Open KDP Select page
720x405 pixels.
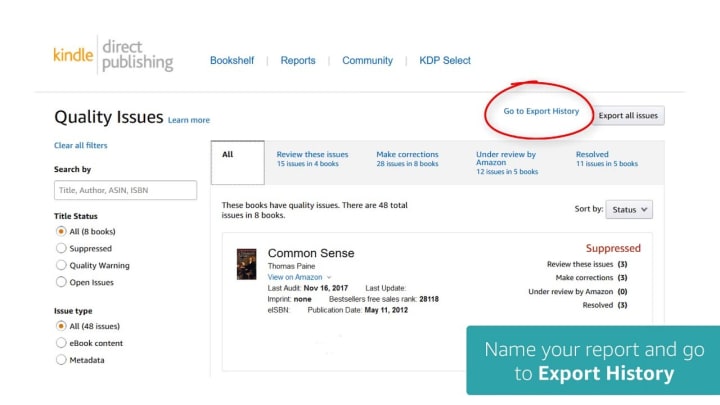445,60
